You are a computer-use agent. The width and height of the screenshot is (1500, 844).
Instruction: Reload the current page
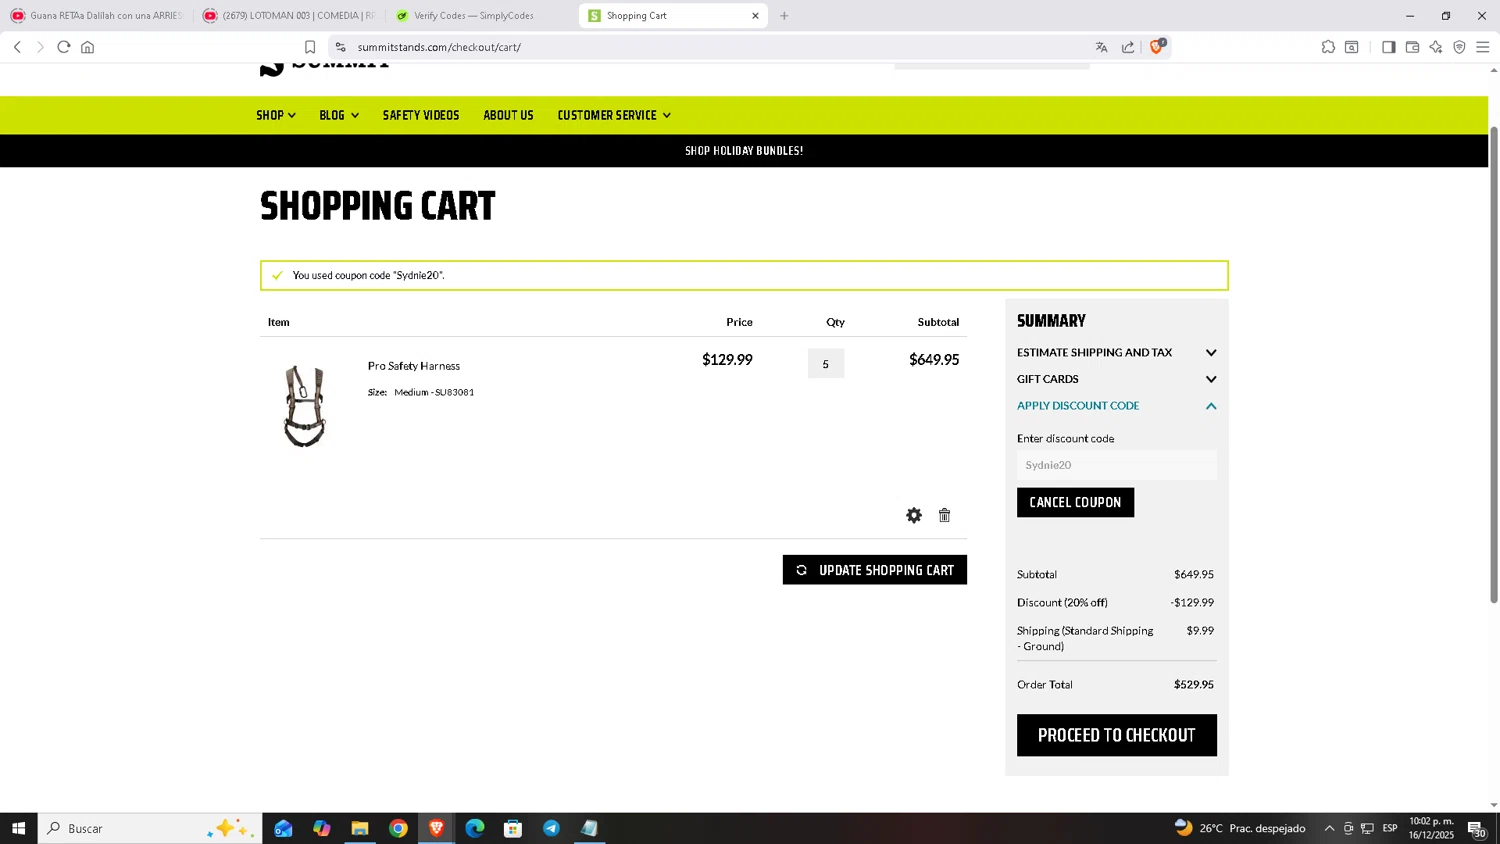click(x=64, y=47)
